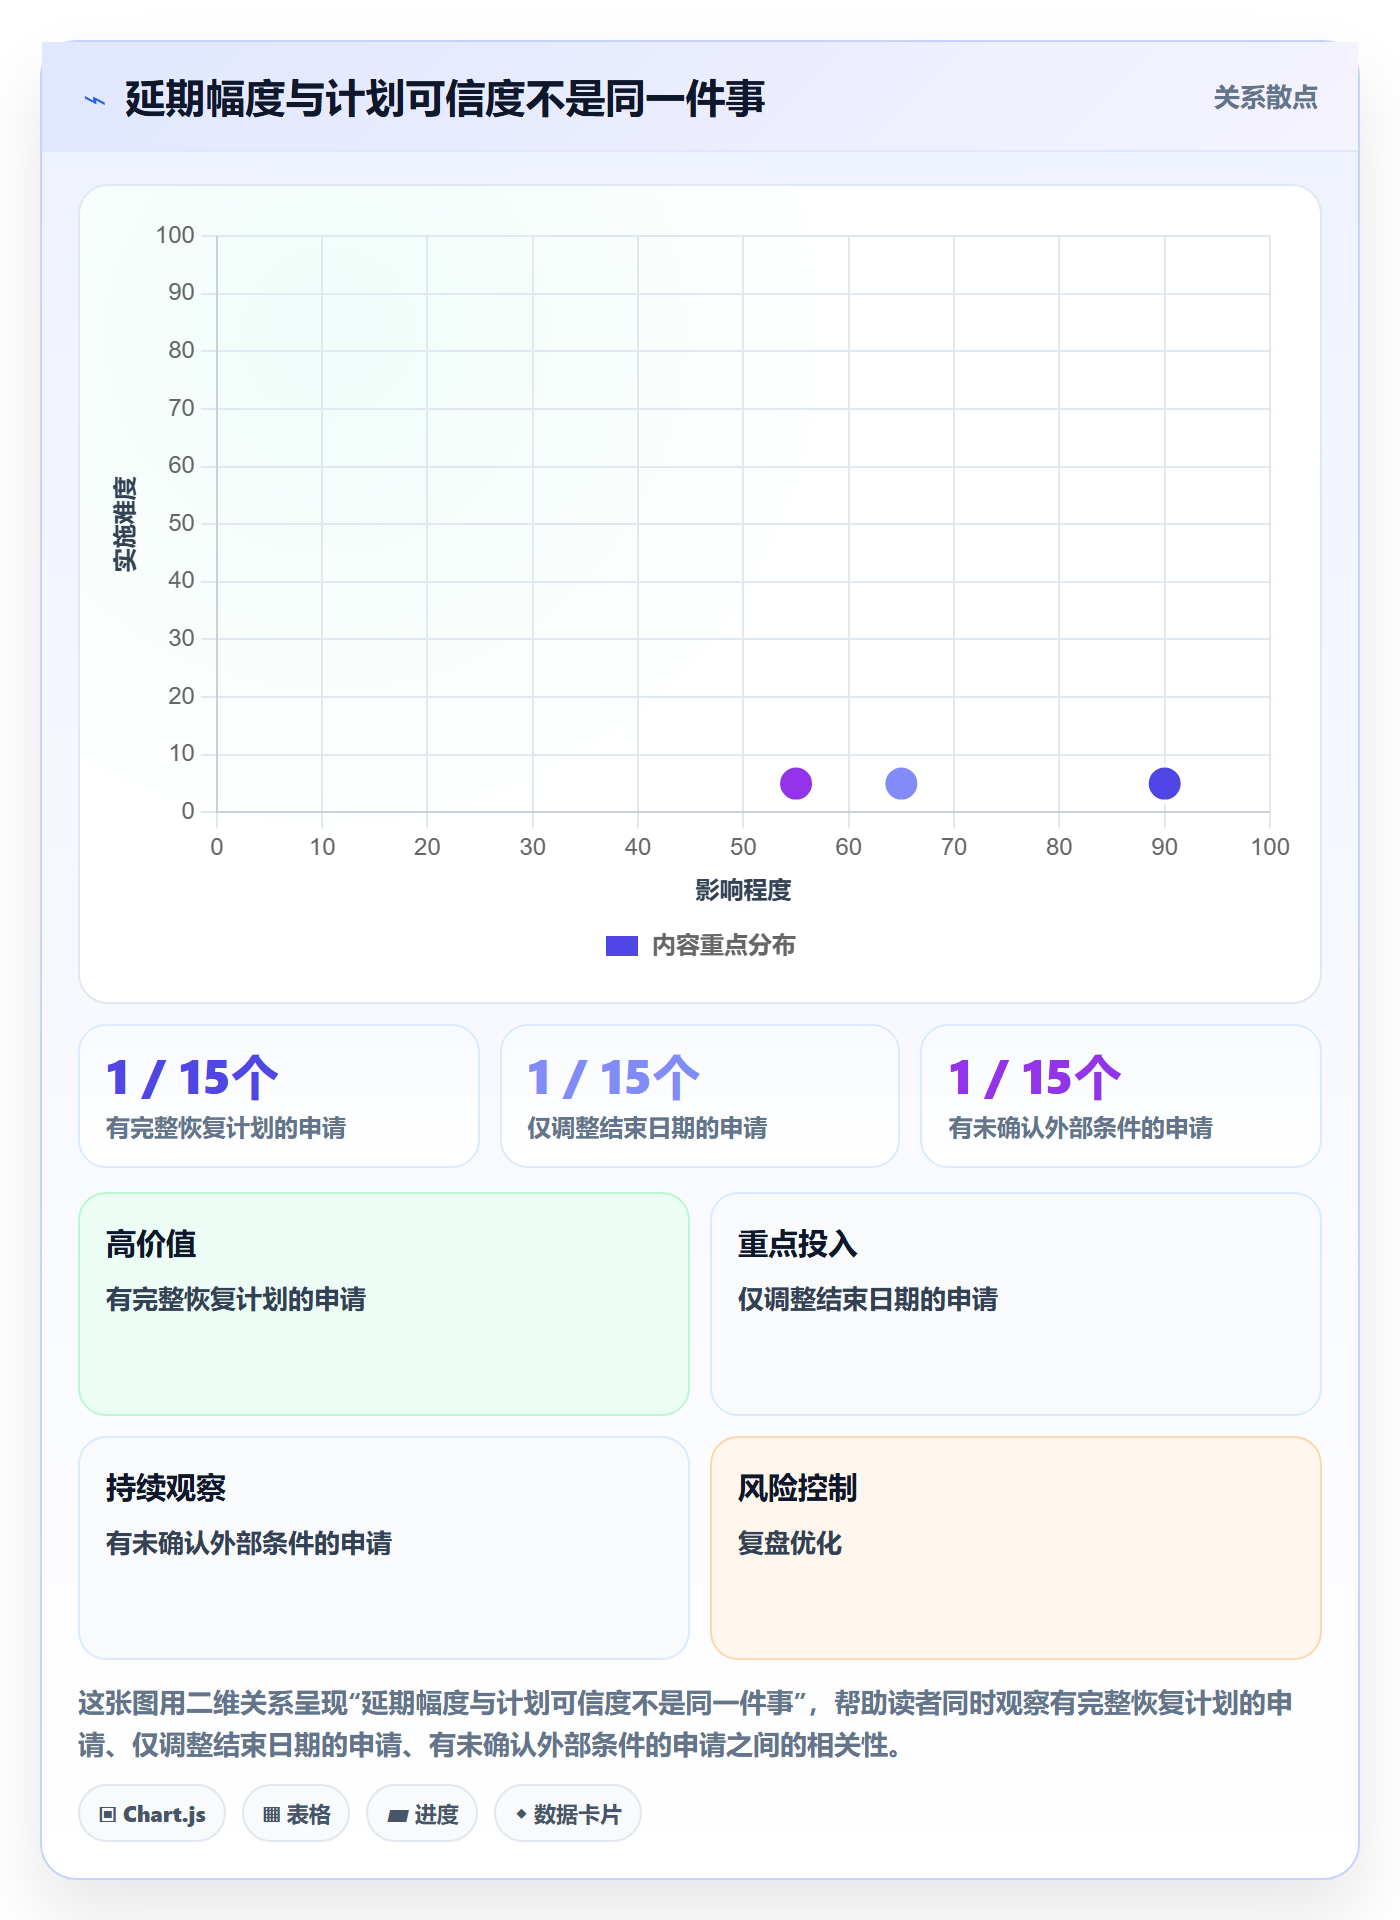Click the x-axis tick label 50
Viewport: 1400px width, 1920px height.
pyautogui.click(x=743, y=847)
